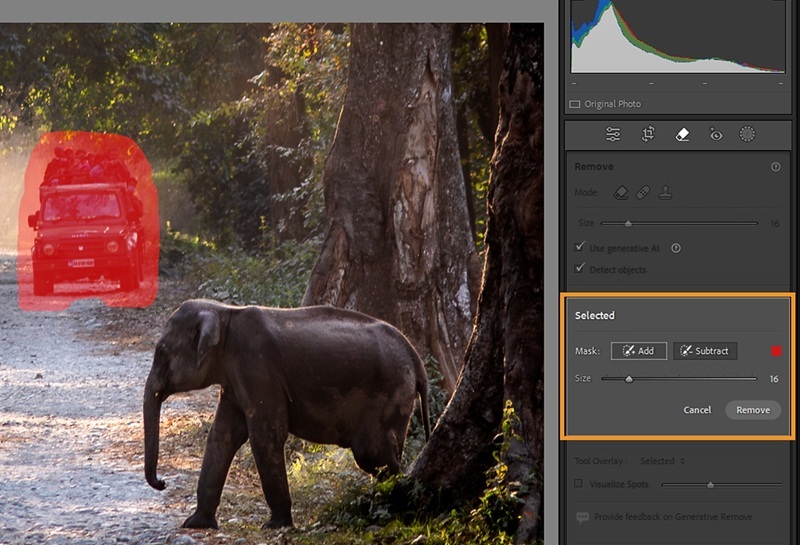Open the Tool Overlay Selected dropdown

pyautogui.click(x=662, y=461)
